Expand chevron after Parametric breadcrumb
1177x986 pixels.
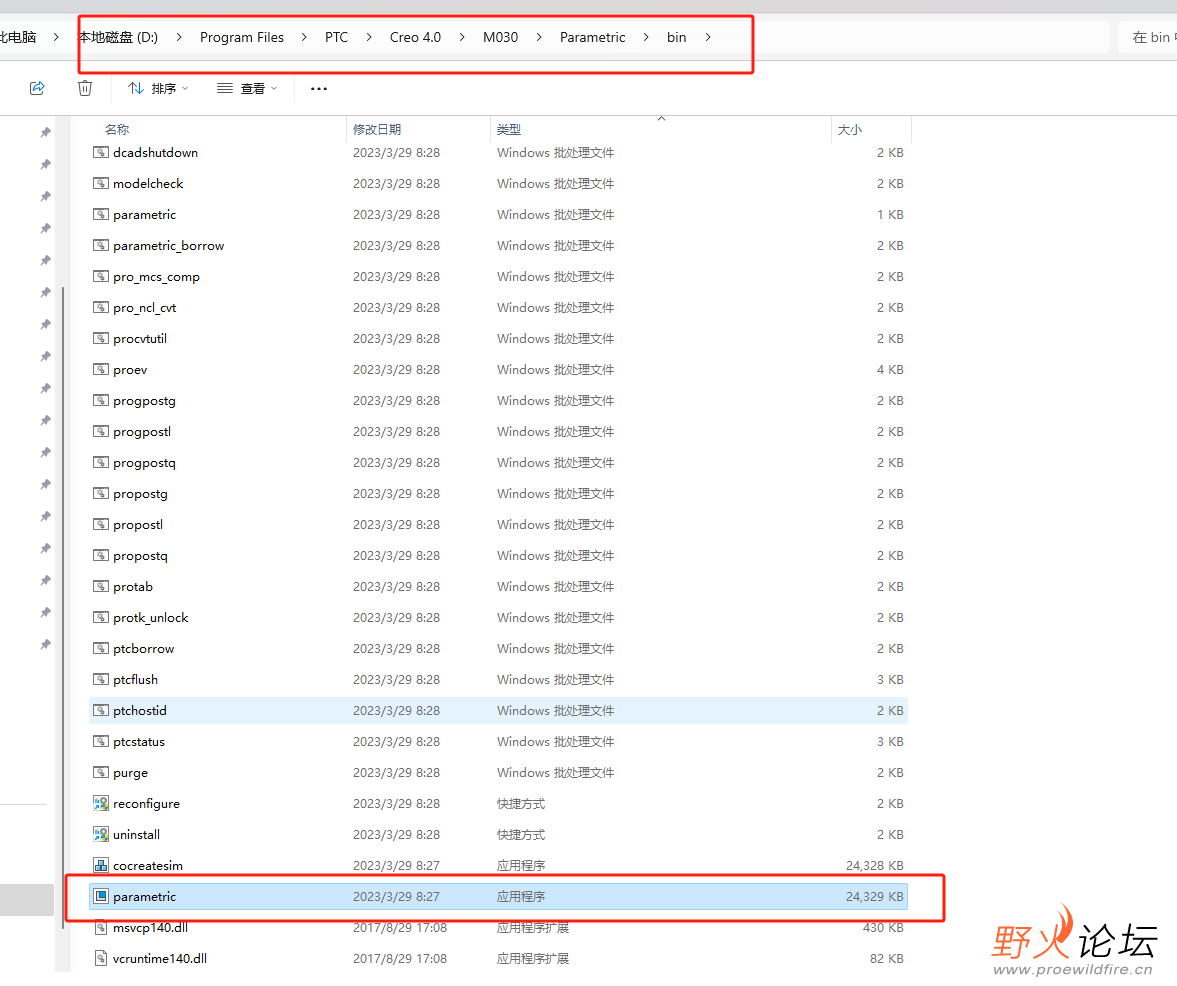pos(646,38)
